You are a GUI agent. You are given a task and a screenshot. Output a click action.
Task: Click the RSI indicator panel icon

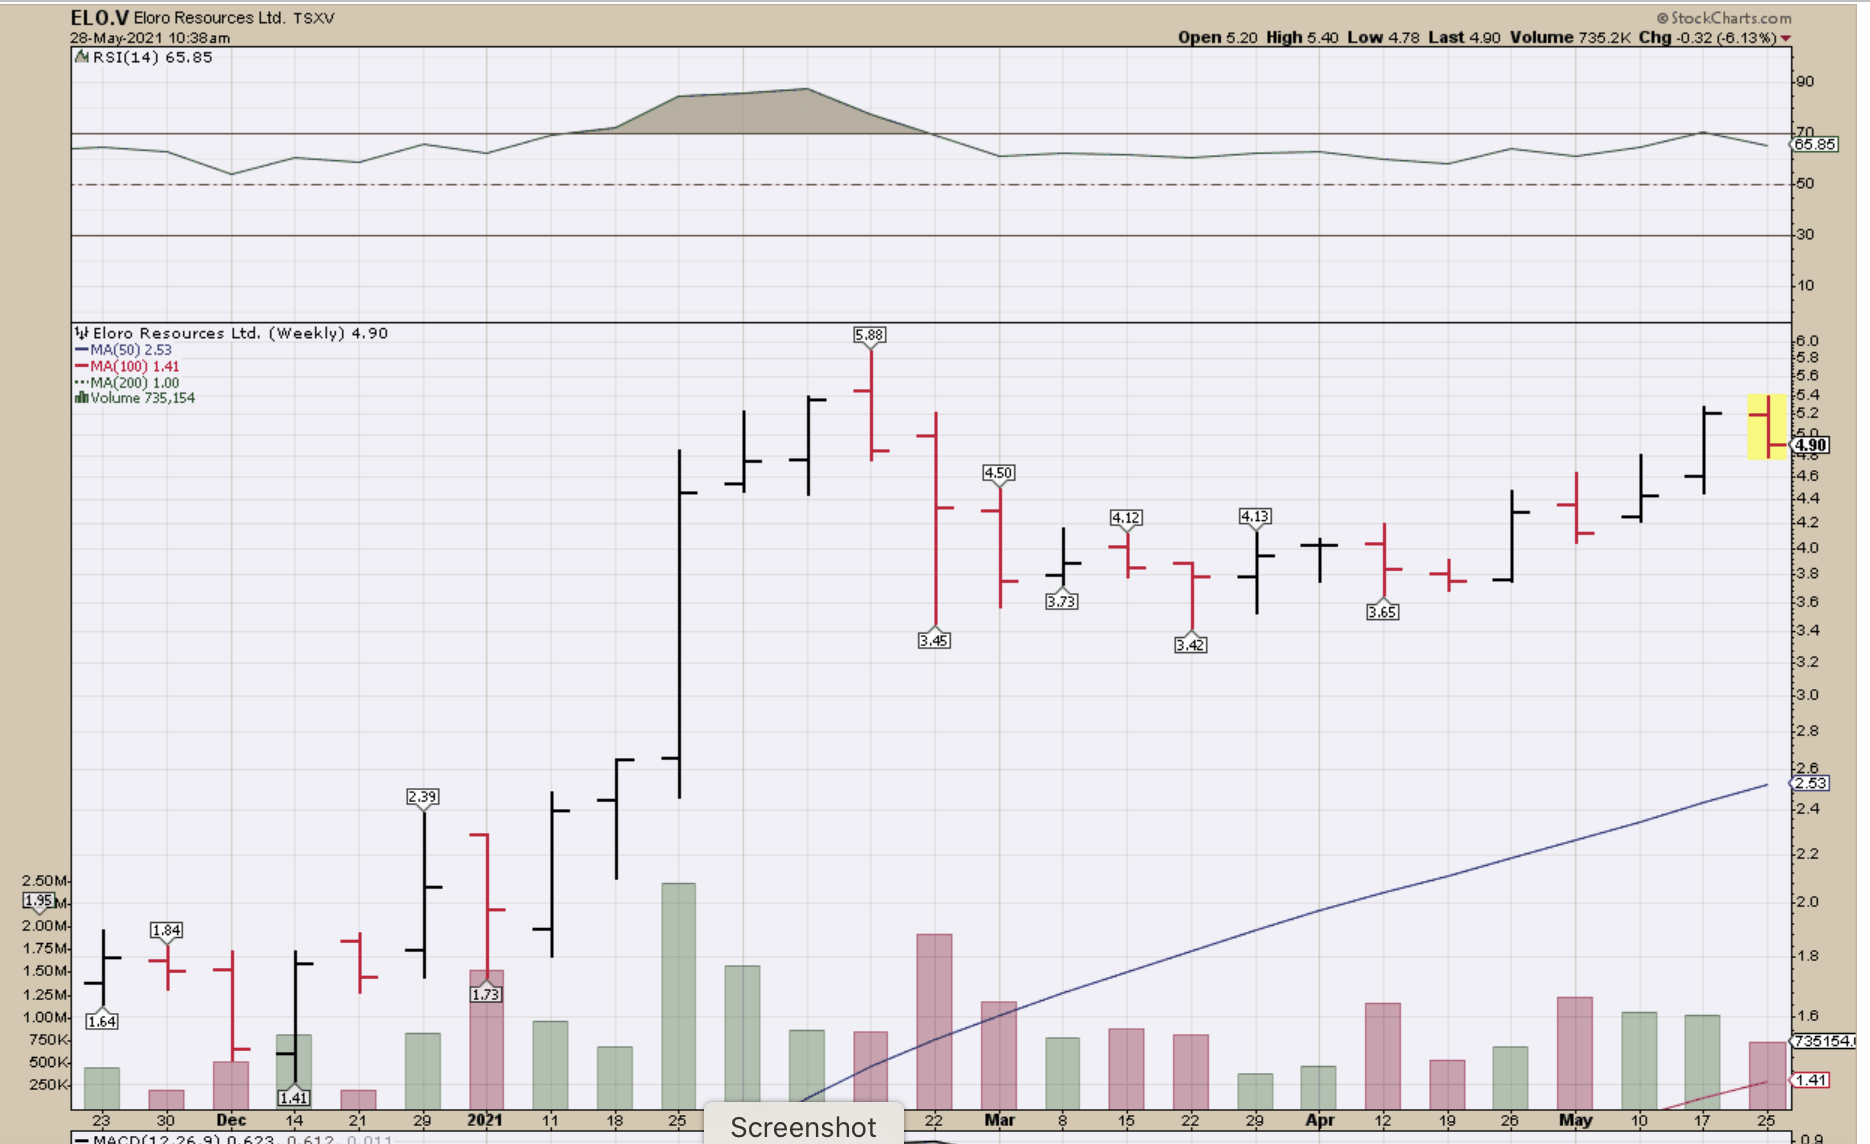click(x=81, y=58)
